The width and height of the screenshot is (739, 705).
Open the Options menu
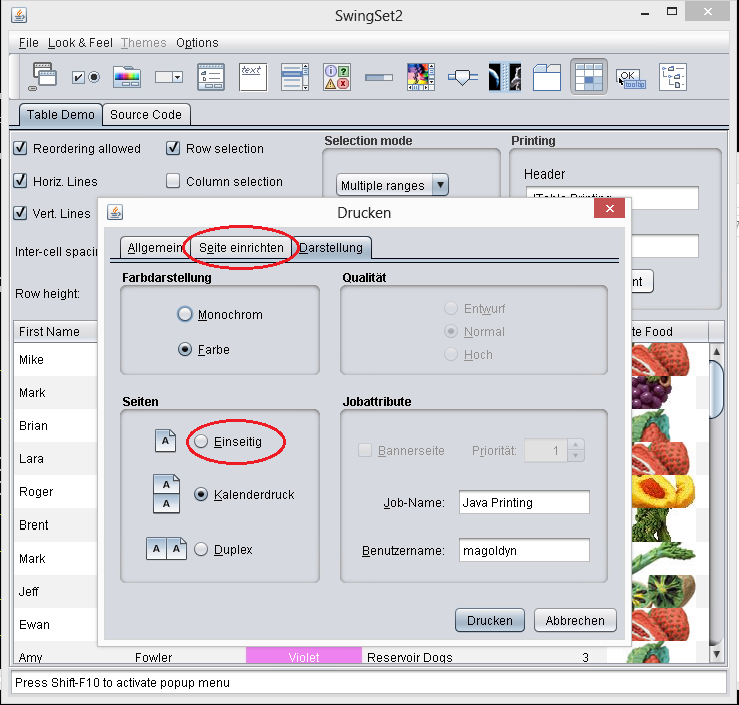(197, 43)
